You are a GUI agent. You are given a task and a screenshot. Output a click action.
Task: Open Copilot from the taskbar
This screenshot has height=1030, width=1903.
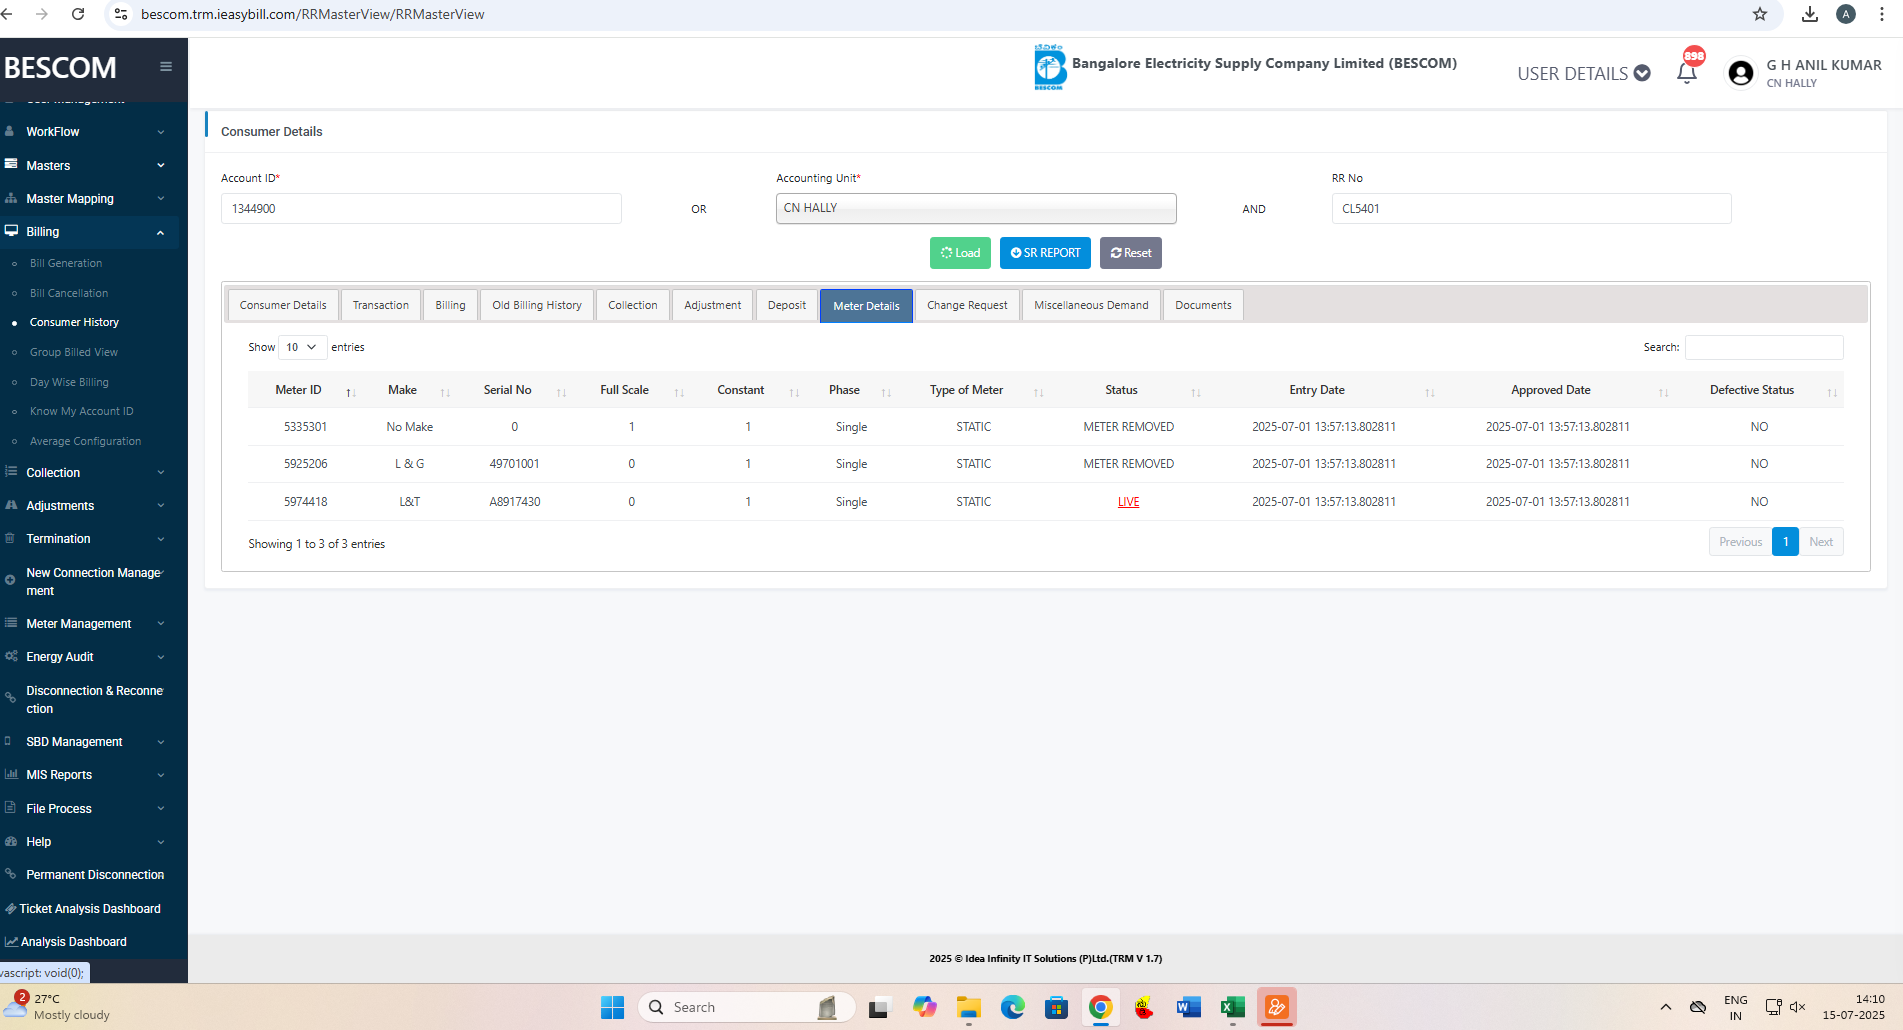pyautogui.click(x=924, y=1007)
